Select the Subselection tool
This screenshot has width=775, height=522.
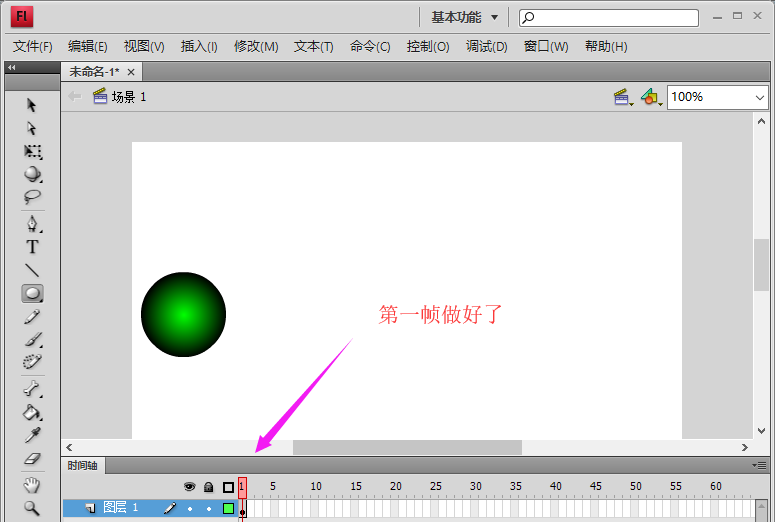click(32, 128)
